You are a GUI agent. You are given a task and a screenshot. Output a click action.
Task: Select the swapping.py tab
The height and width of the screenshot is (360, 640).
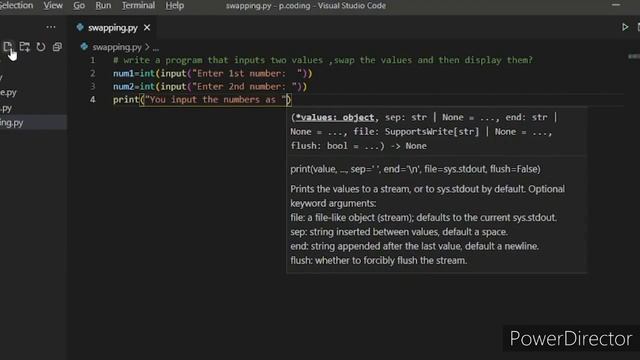tap(113, 28)
